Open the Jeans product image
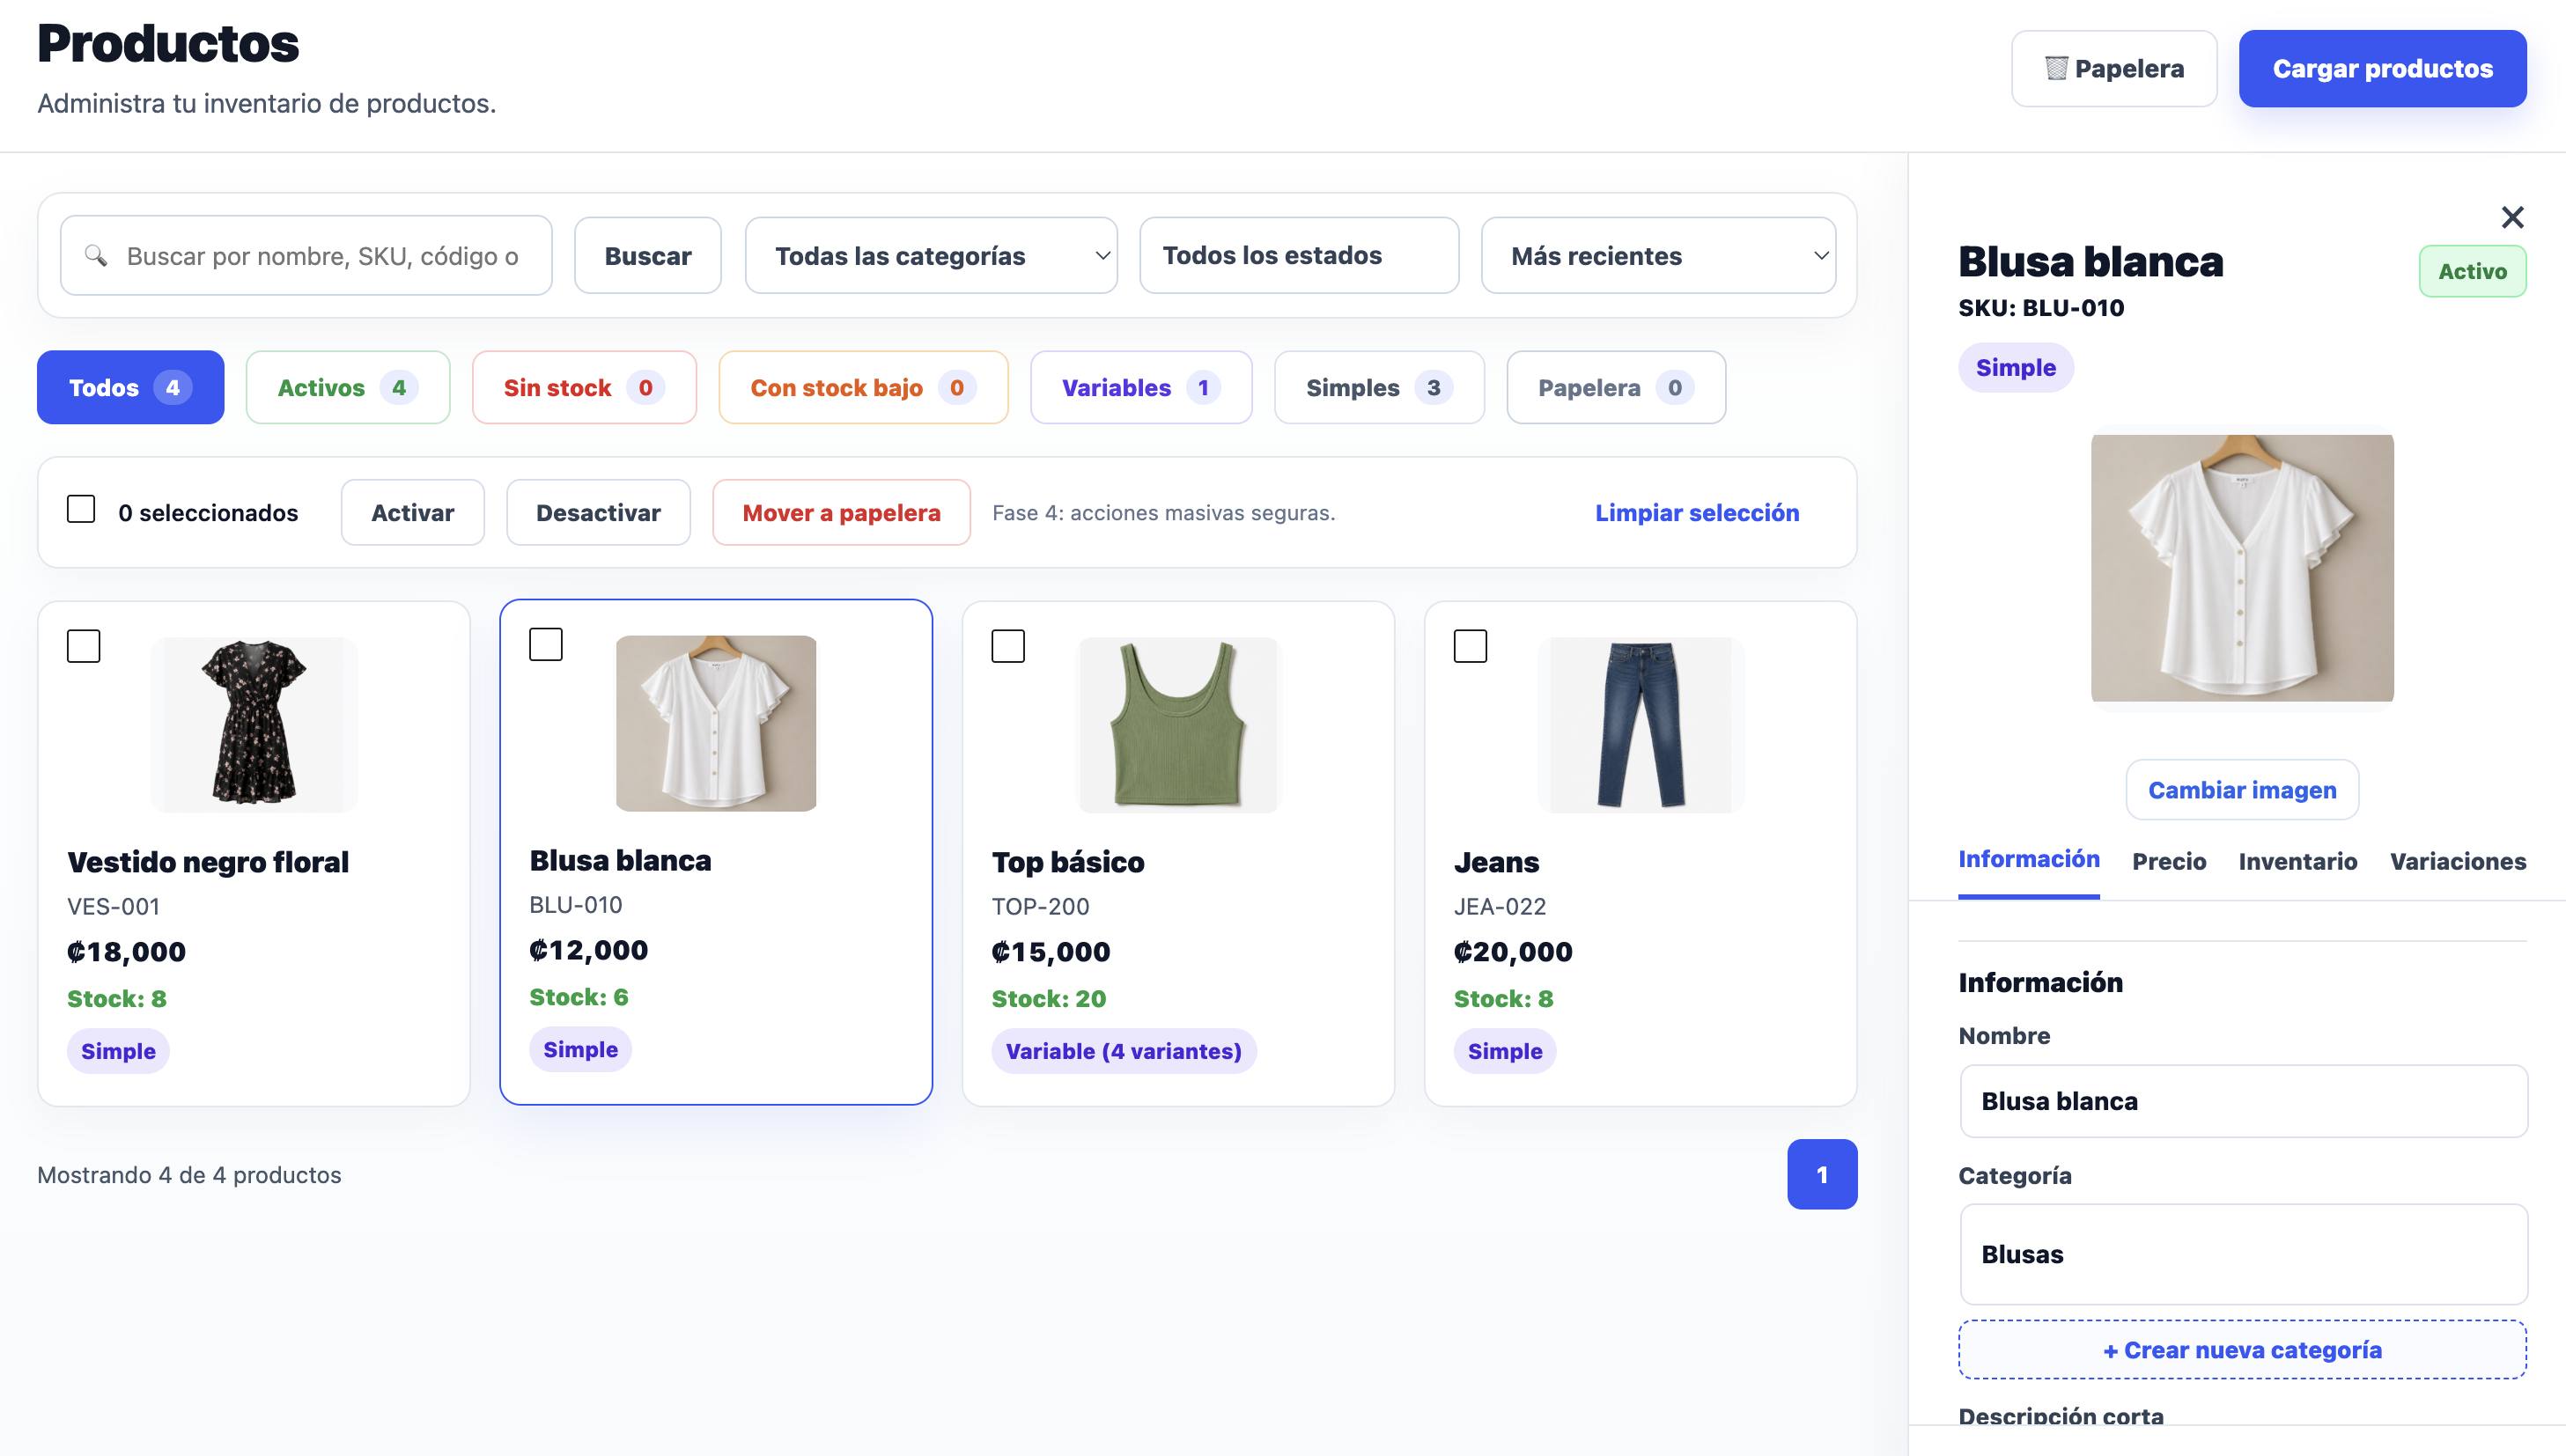Viewport: 2566px width, 1456px height. pos(1640,724)
